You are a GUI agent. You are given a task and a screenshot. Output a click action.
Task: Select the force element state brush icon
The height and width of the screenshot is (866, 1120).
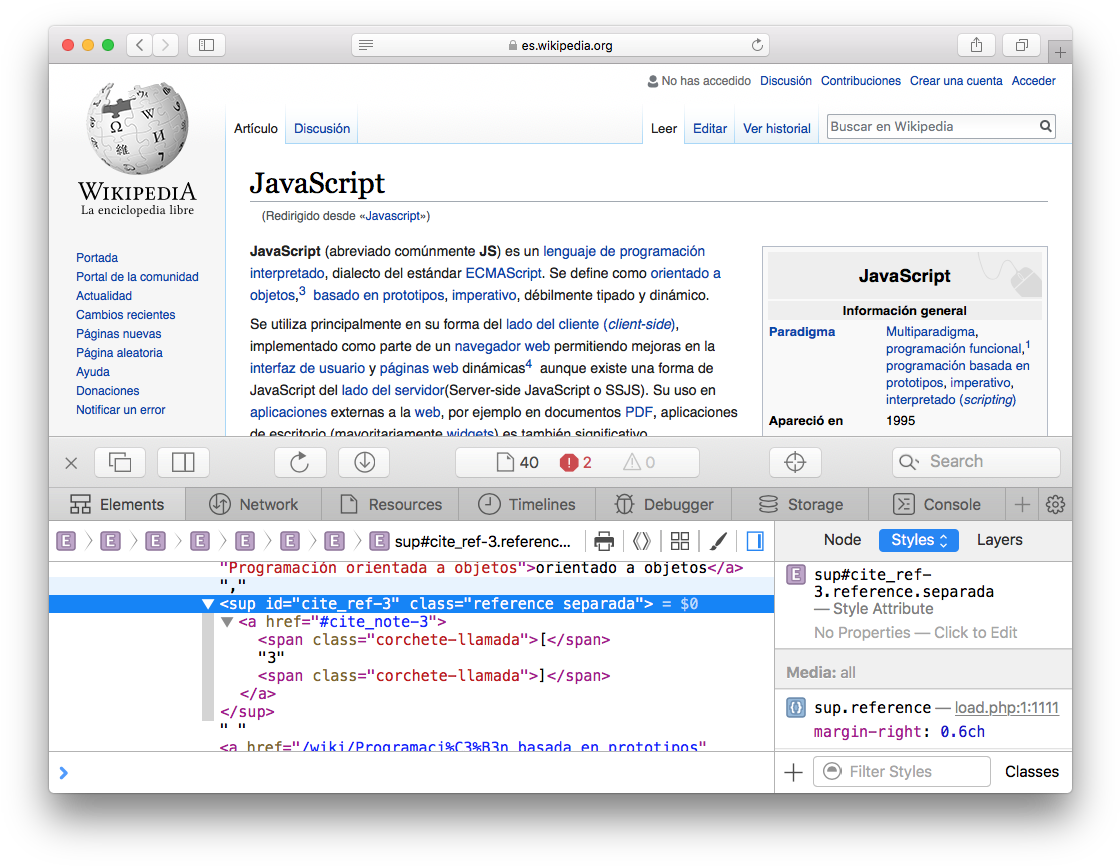tap(718, 540)
